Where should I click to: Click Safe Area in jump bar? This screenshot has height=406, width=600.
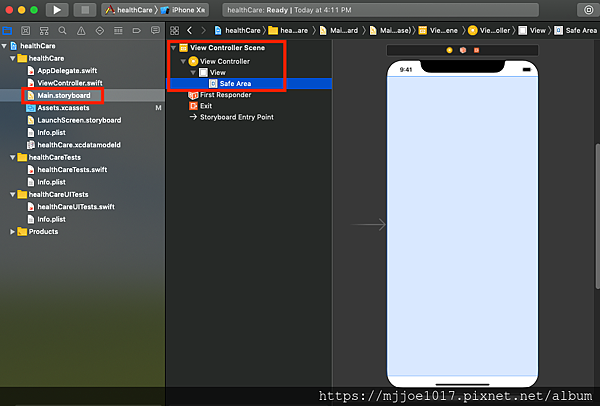[576, 31]
